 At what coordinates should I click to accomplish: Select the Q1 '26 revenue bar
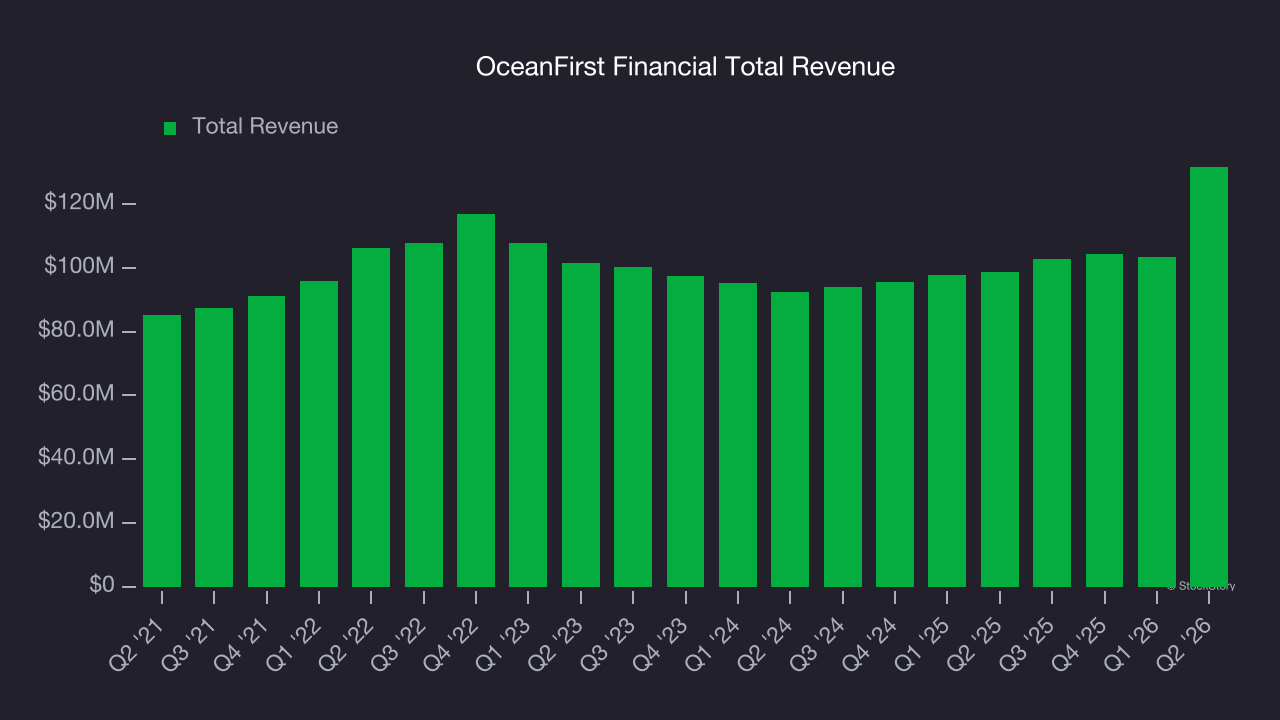[1157, 422]
